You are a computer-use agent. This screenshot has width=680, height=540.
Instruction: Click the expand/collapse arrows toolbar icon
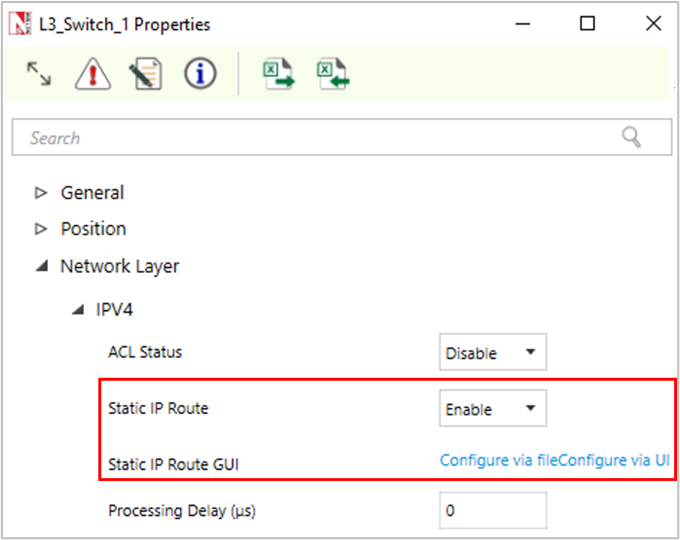click(39, 74)
